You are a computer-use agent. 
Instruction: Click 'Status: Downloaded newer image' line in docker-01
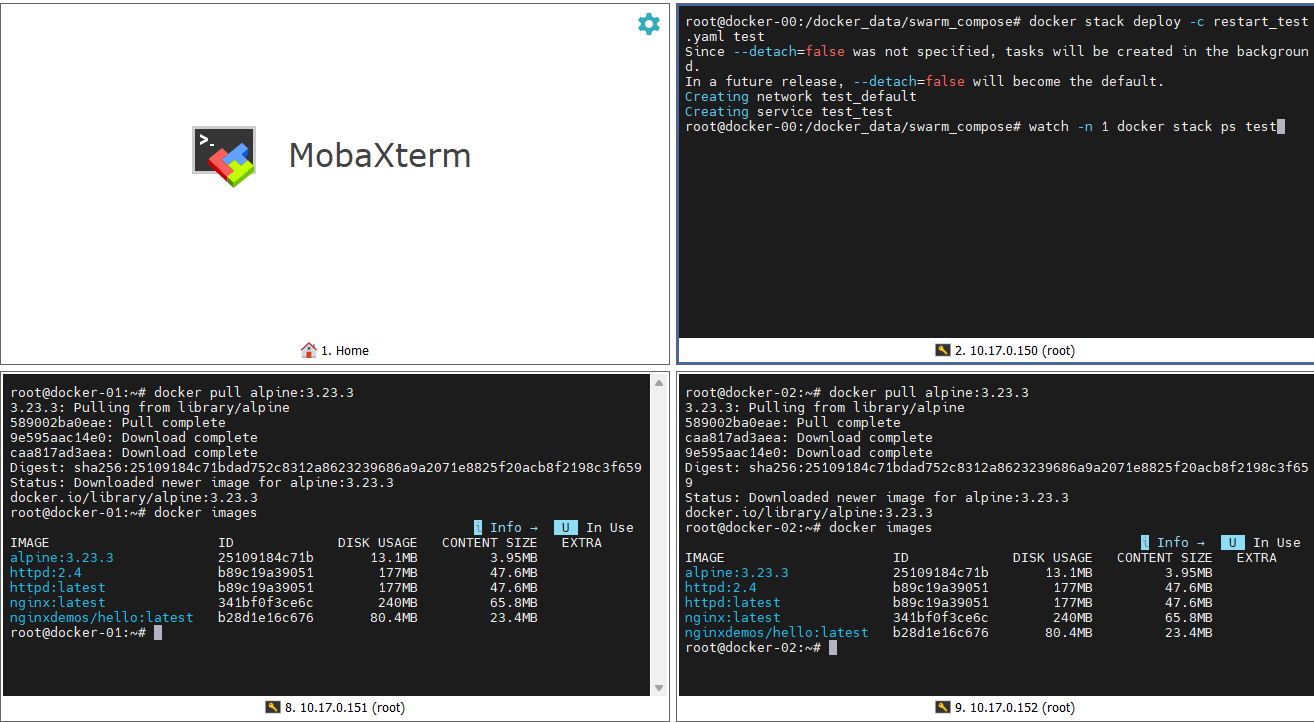202,483
